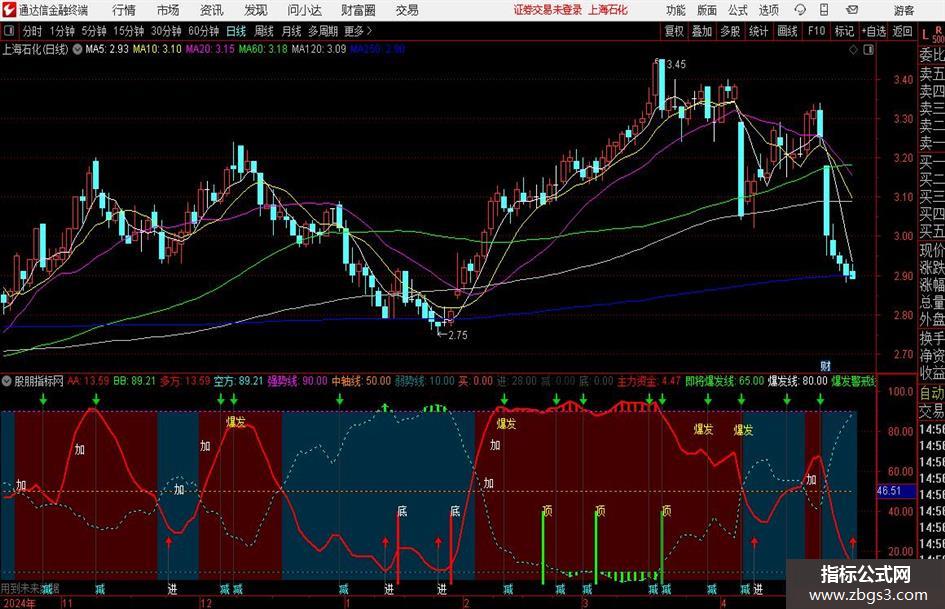Click the customer service headset icon

(800, 10)
